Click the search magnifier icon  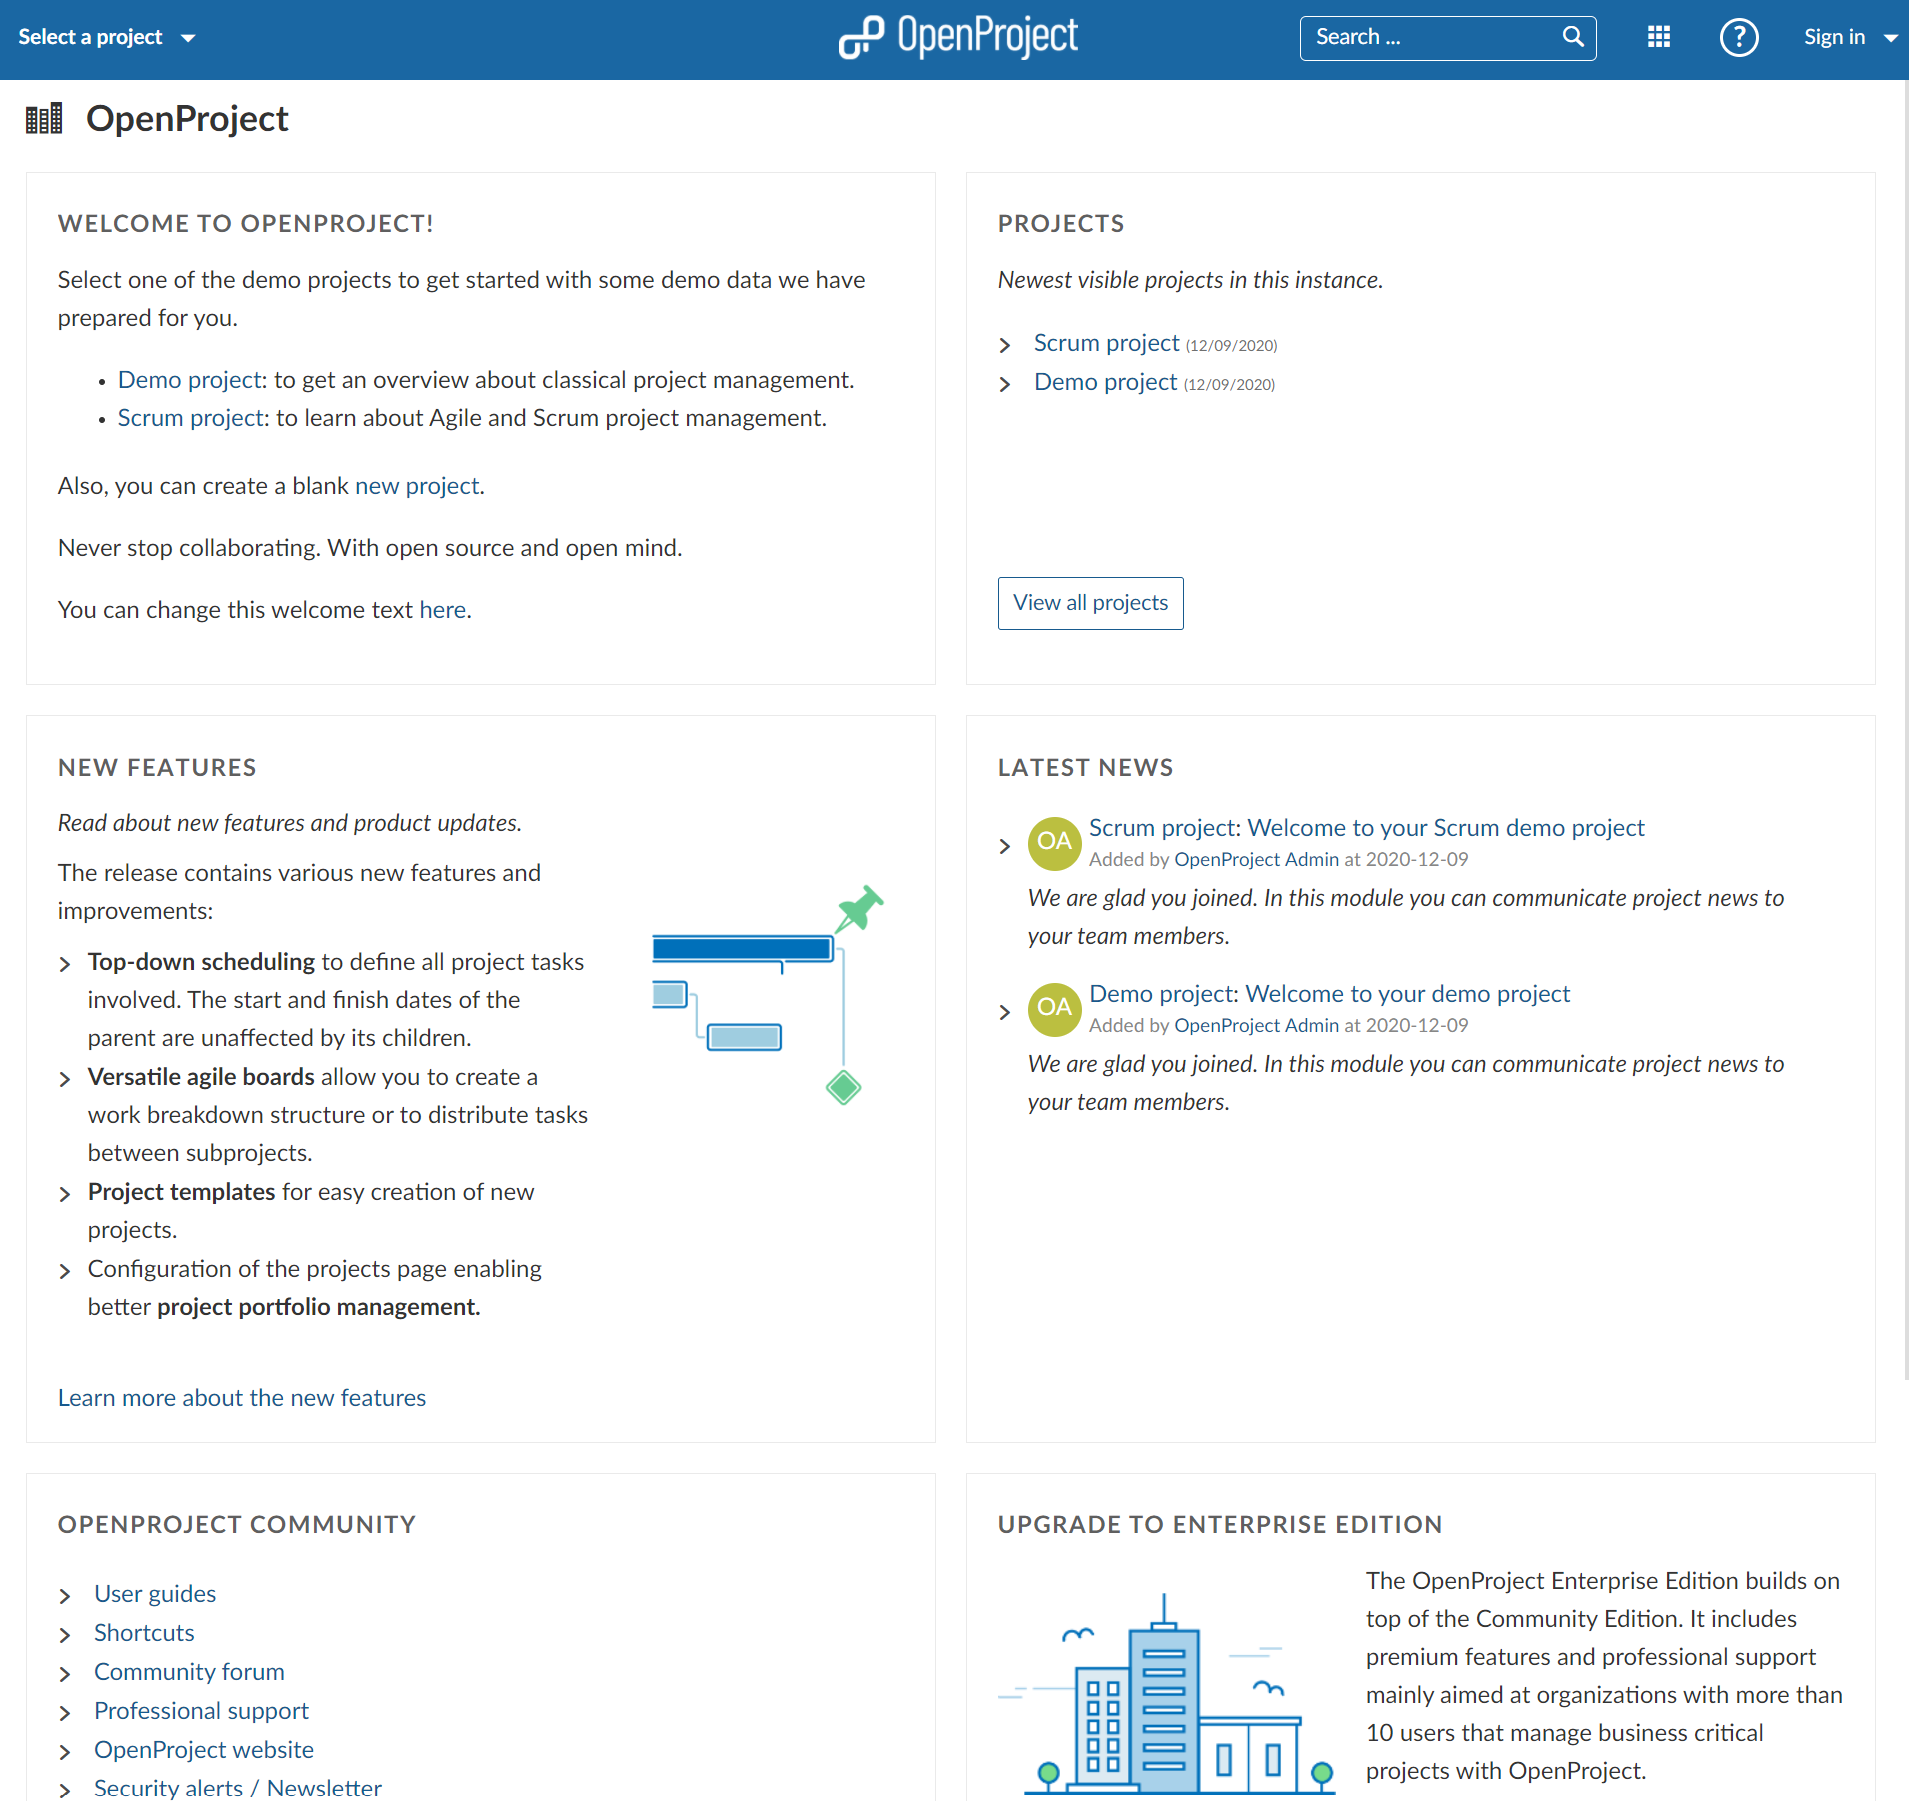tap(1573, 37)
